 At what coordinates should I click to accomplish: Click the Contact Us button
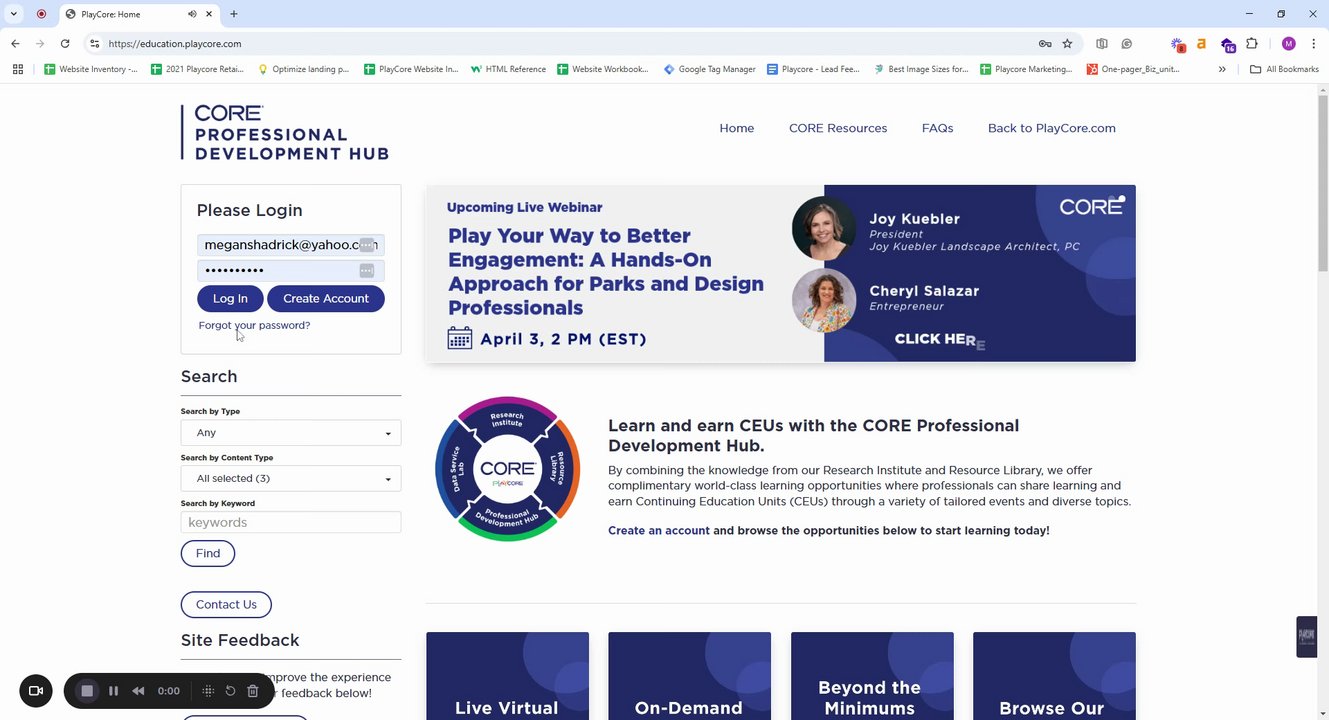pos(226,604)
